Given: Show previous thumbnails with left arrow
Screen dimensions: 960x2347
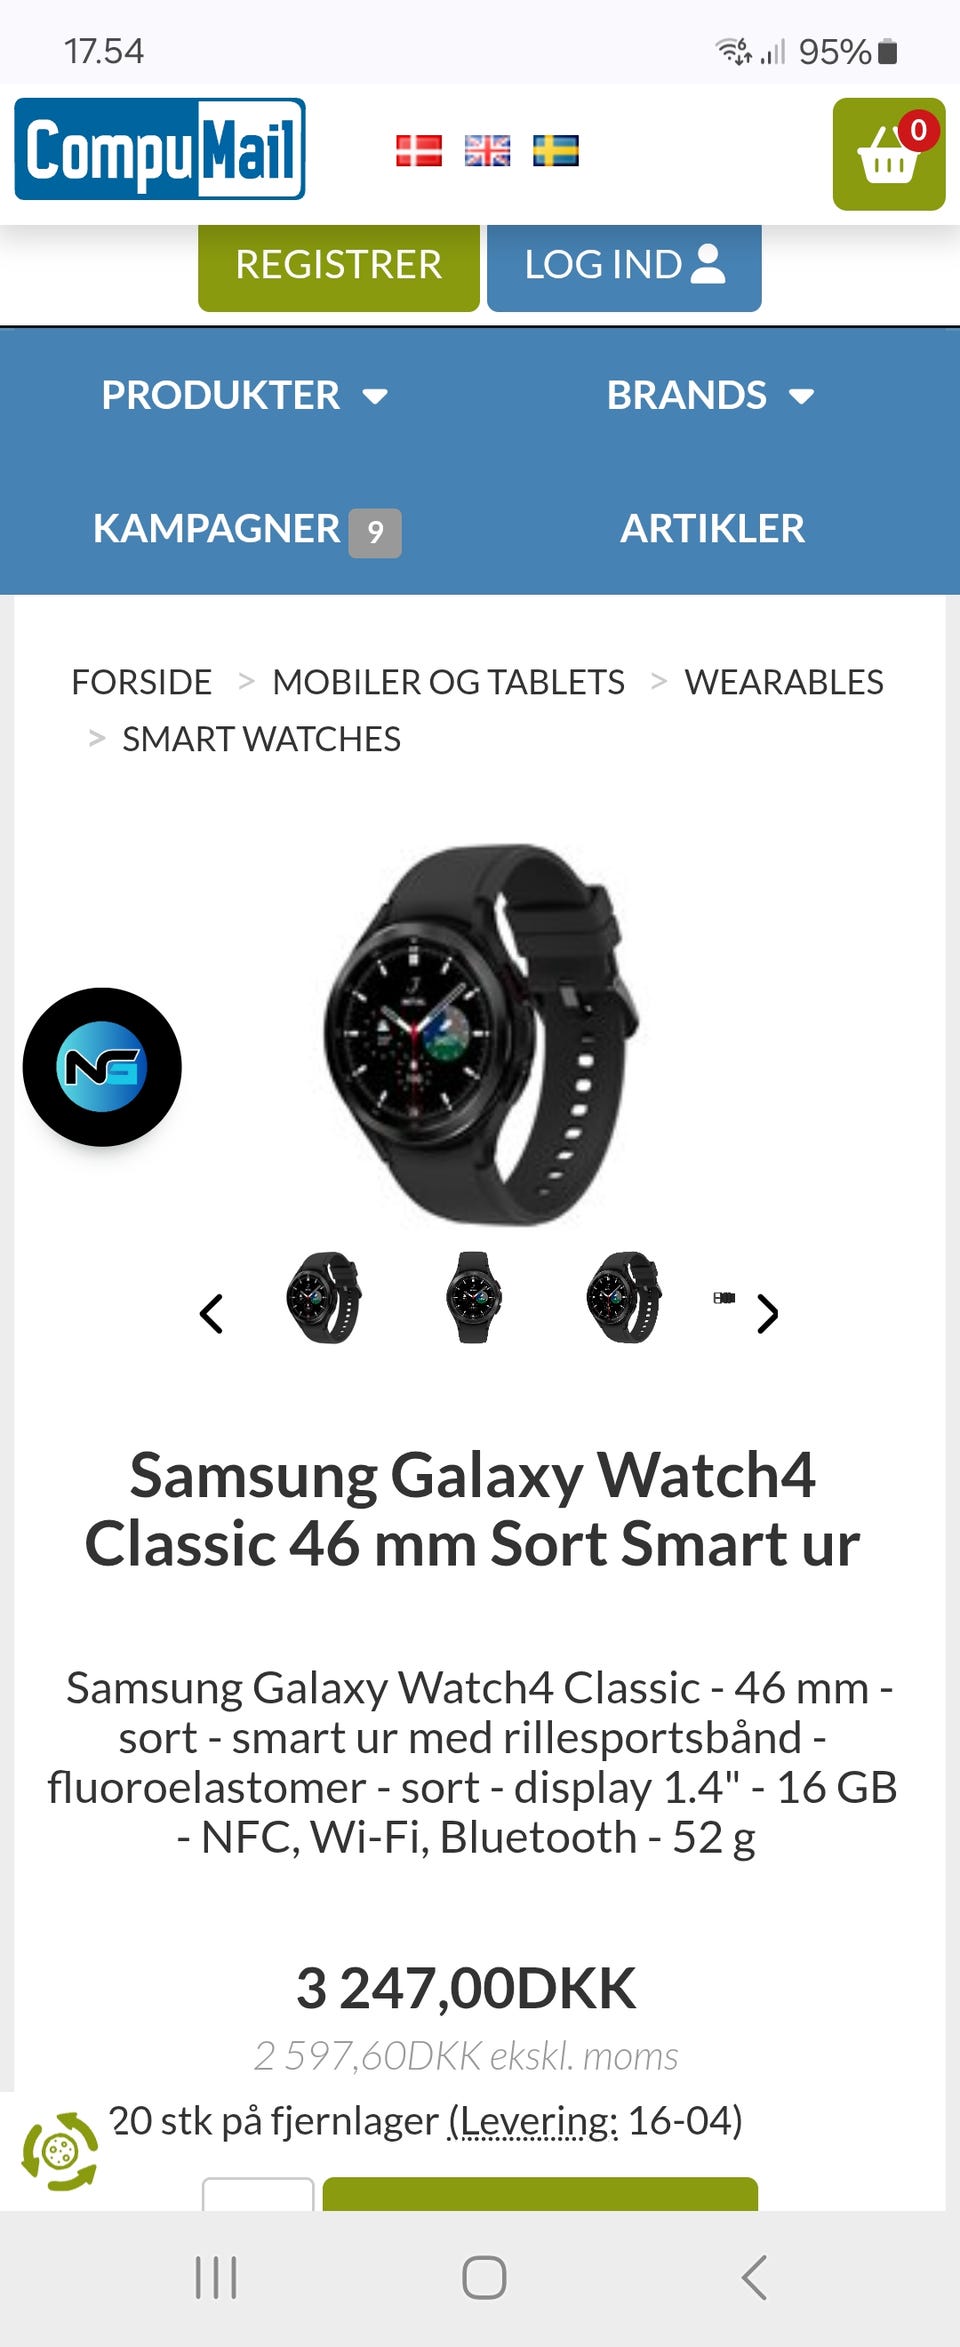Looking at the screenshot, I should coord(211,1314).
